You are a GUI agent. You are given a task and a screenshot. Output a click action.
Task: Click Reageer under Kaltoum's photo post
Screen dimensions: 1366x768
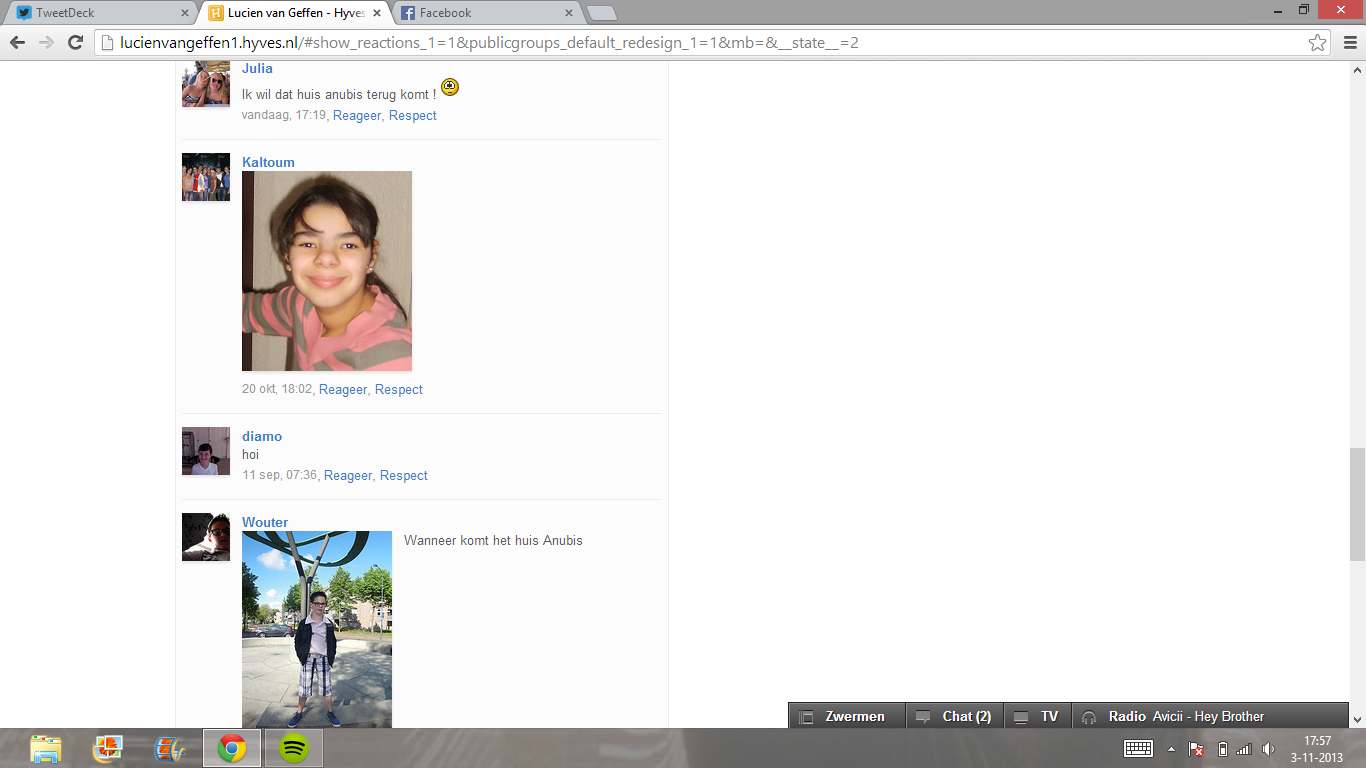click(343, 389)
